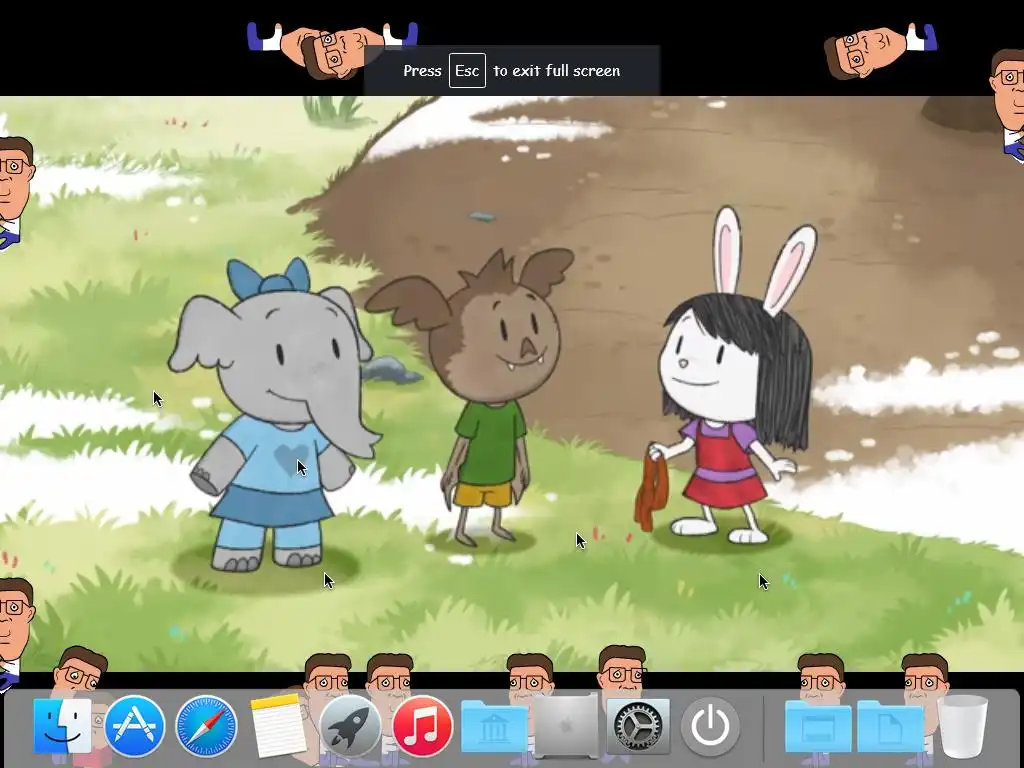The height and width of the screenshot is (768, 1024).
Task: Open the Notes notepad icon
Action: (278, 726)
